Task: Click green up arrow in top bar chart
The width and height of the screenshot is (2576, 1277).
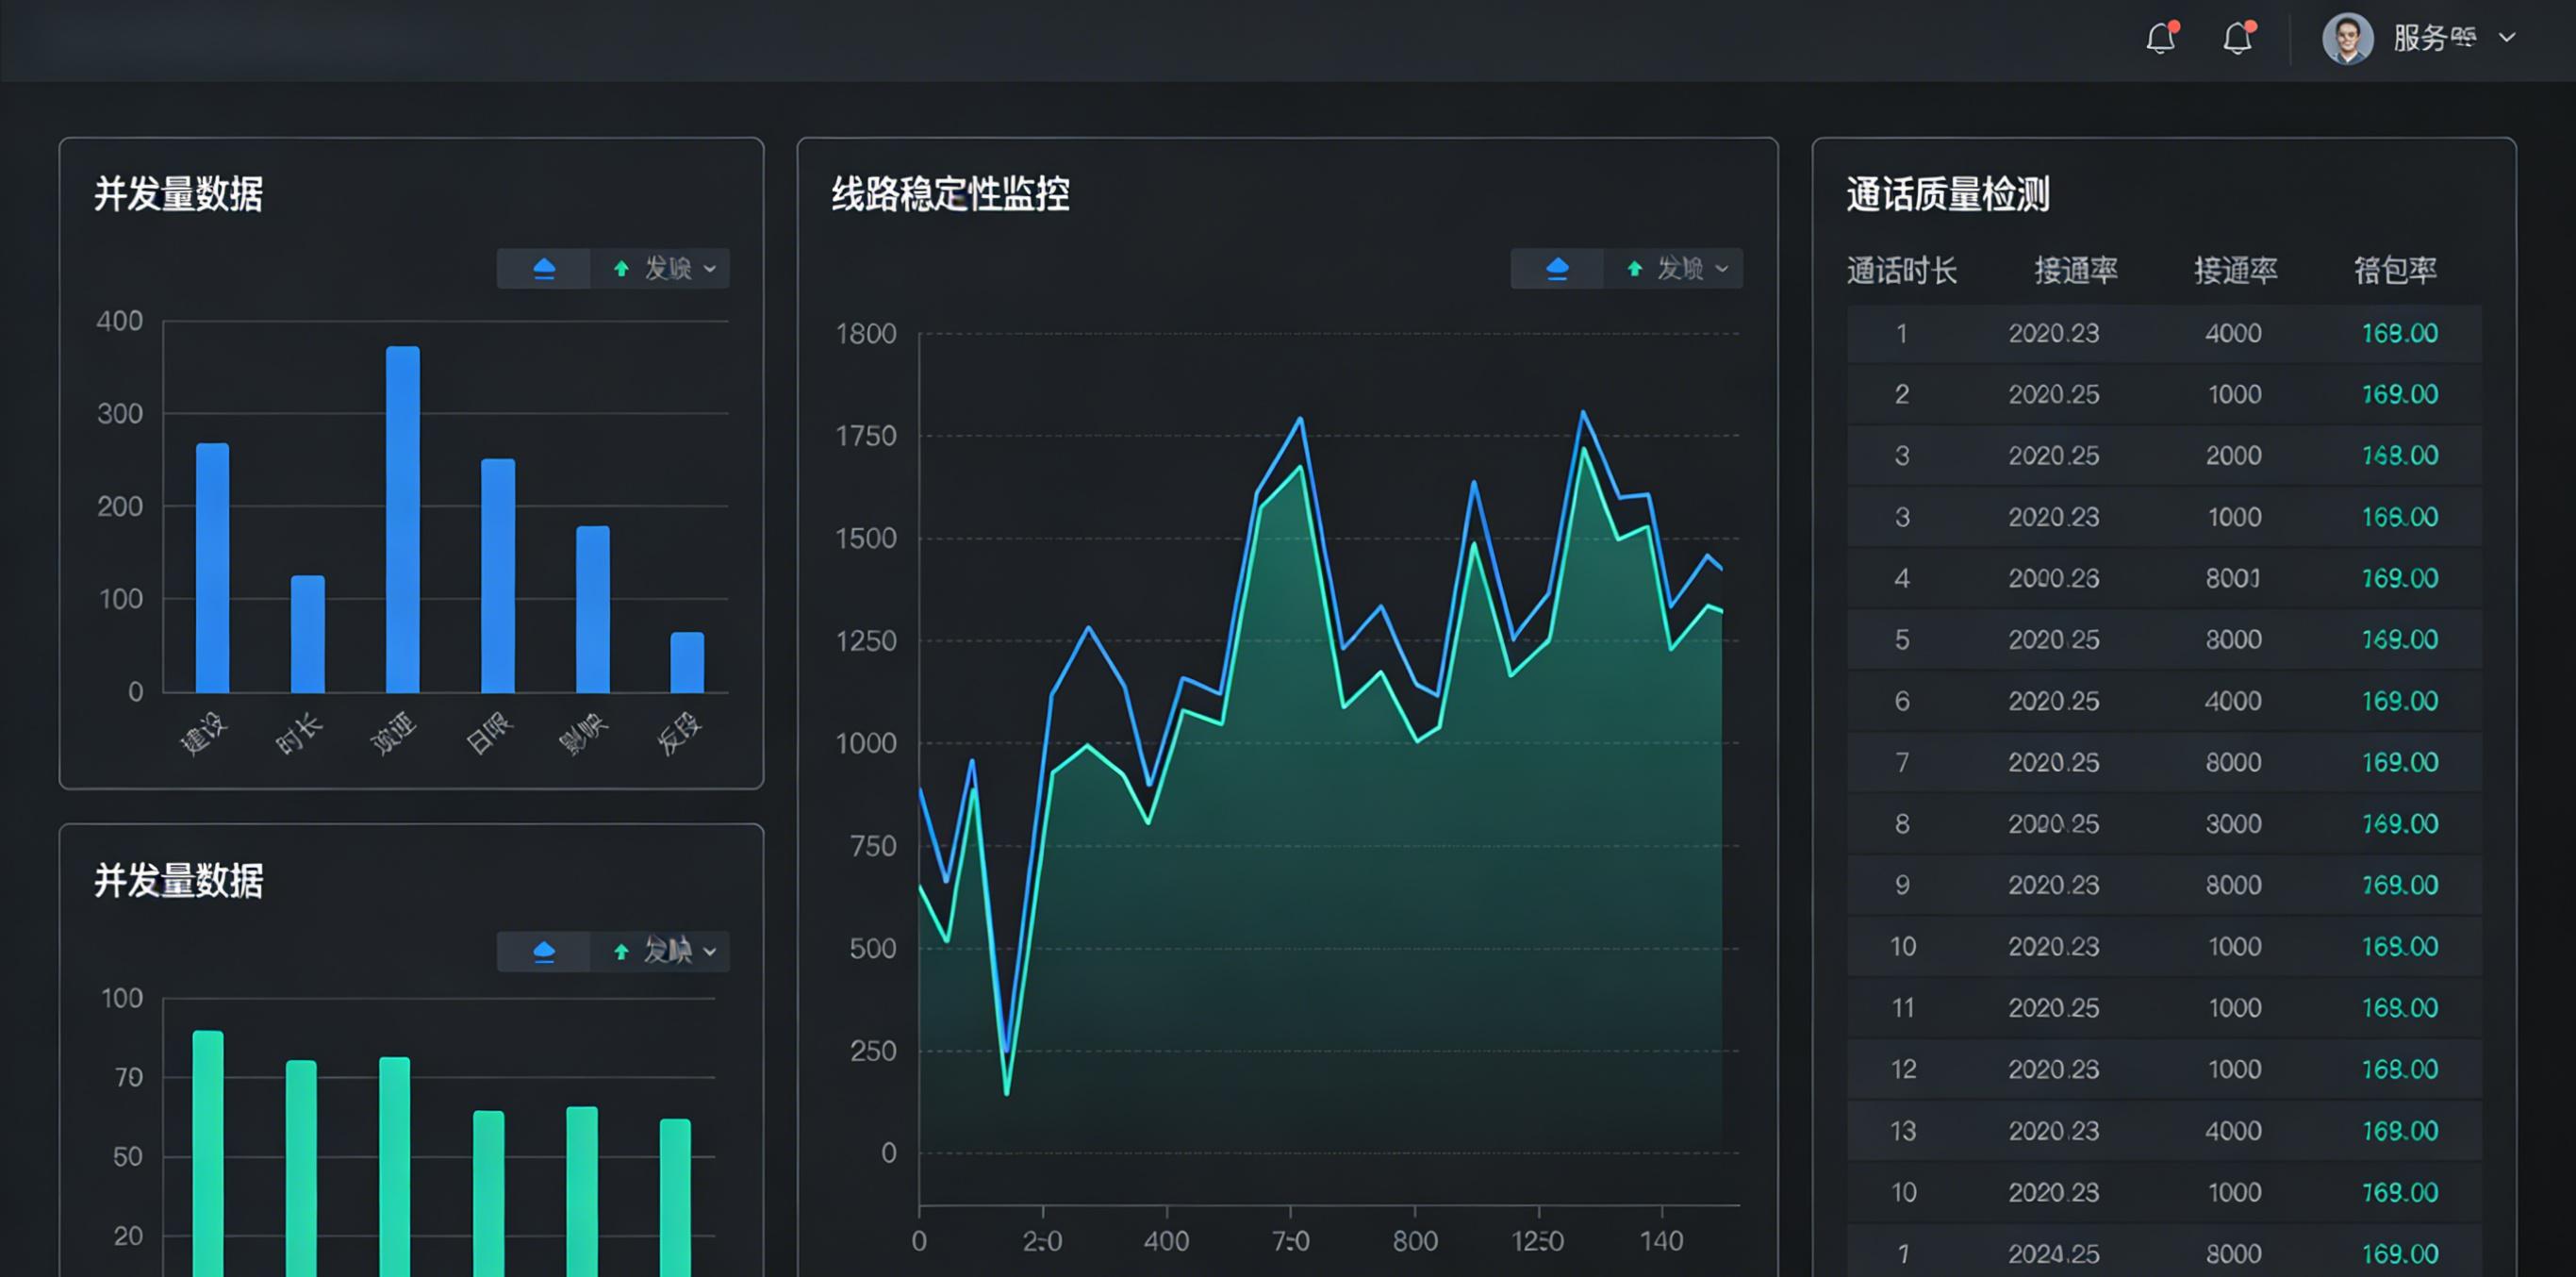Action: click(x=621, y=268)
